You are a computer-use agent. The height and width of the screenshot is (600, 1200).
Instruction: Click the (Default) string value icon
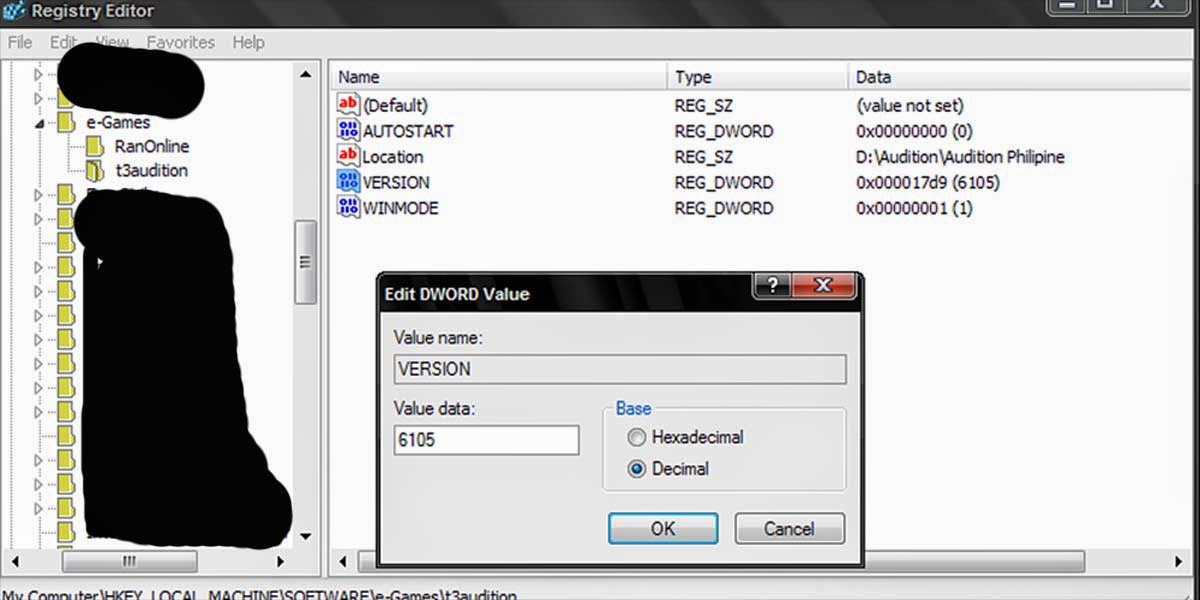[x=348, y=105]
